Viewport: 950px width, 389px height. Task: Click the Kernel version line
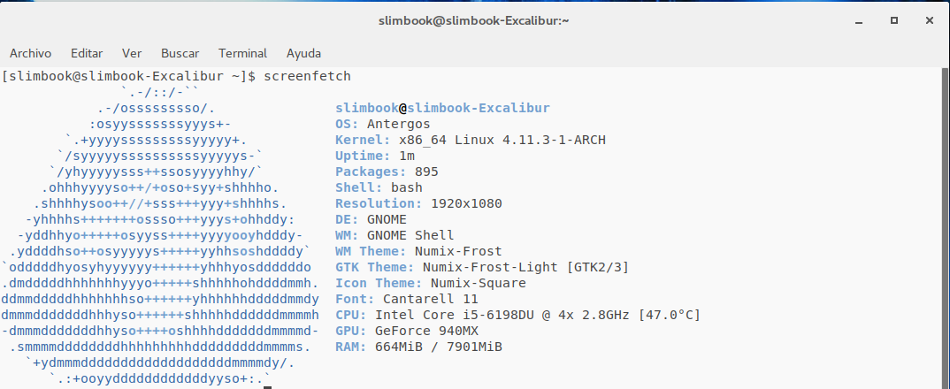coord(470,140)
